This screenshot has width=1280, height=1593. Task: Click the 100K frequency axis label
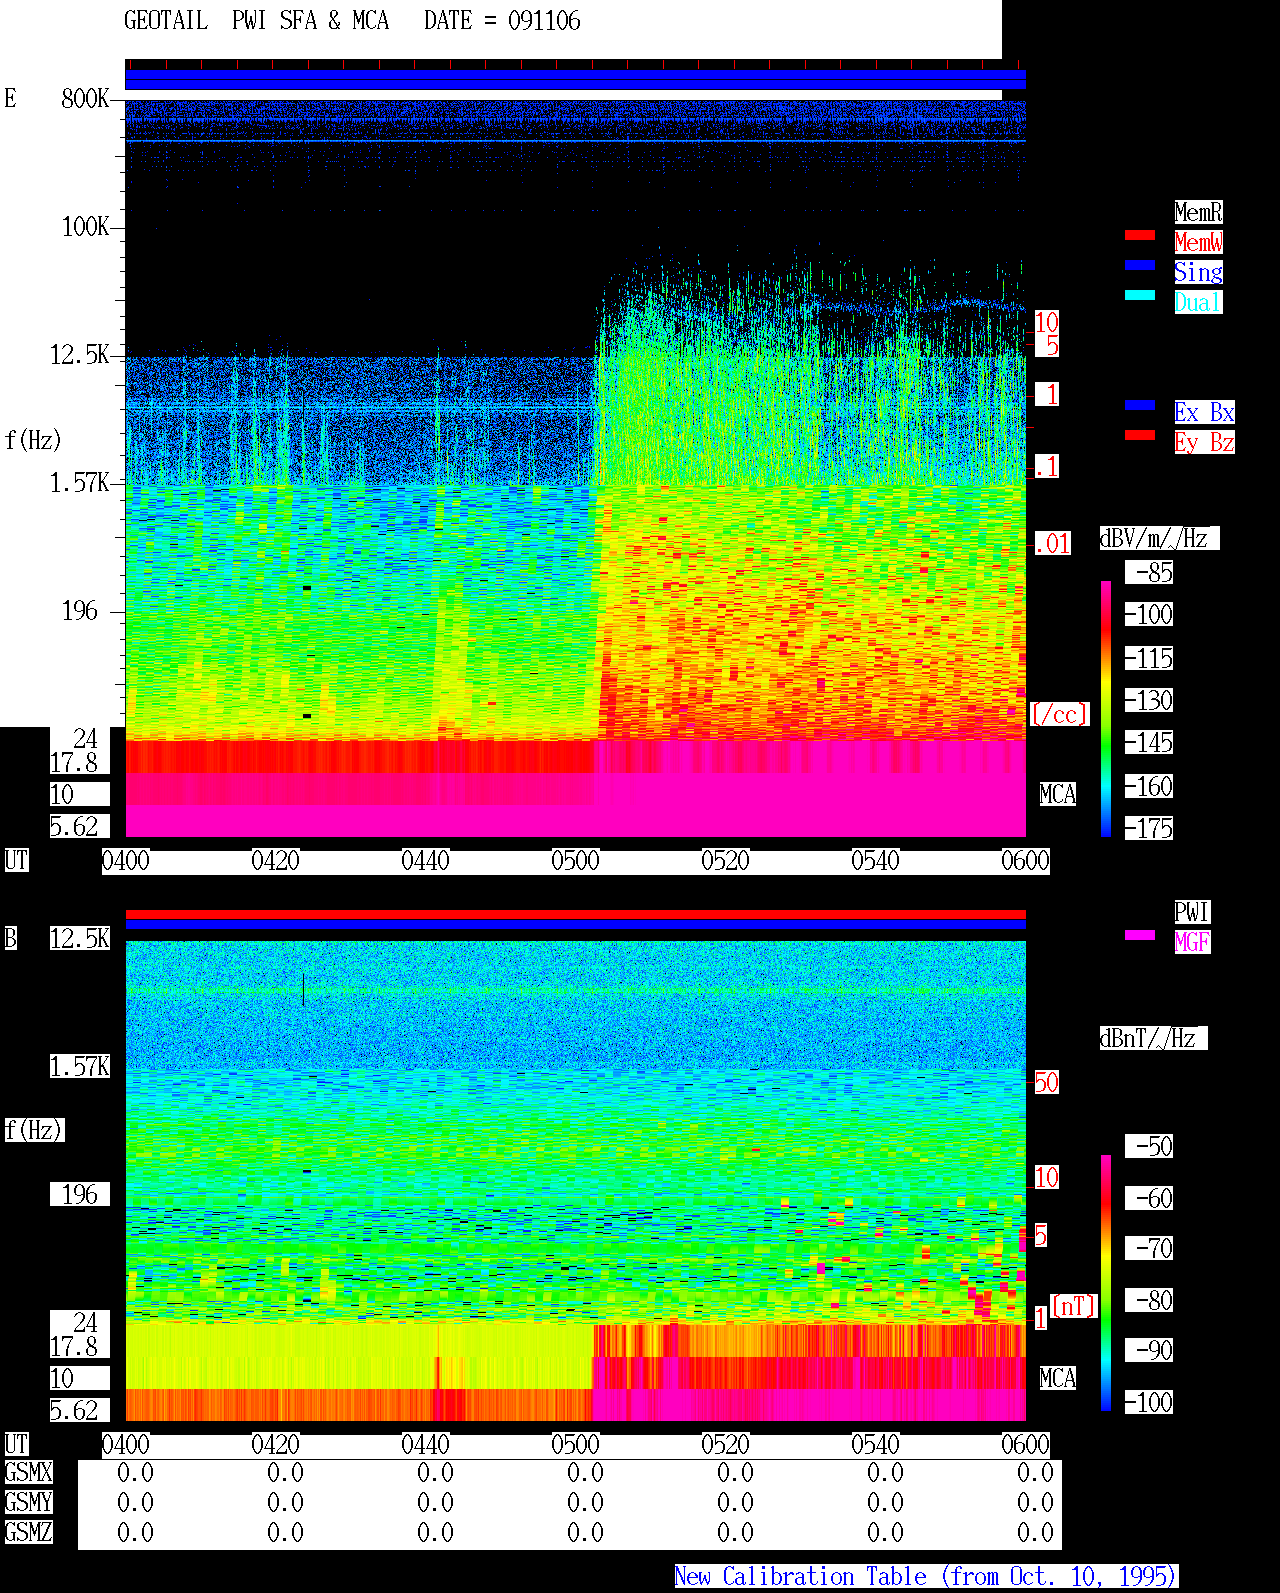click(x=85, y=226)
